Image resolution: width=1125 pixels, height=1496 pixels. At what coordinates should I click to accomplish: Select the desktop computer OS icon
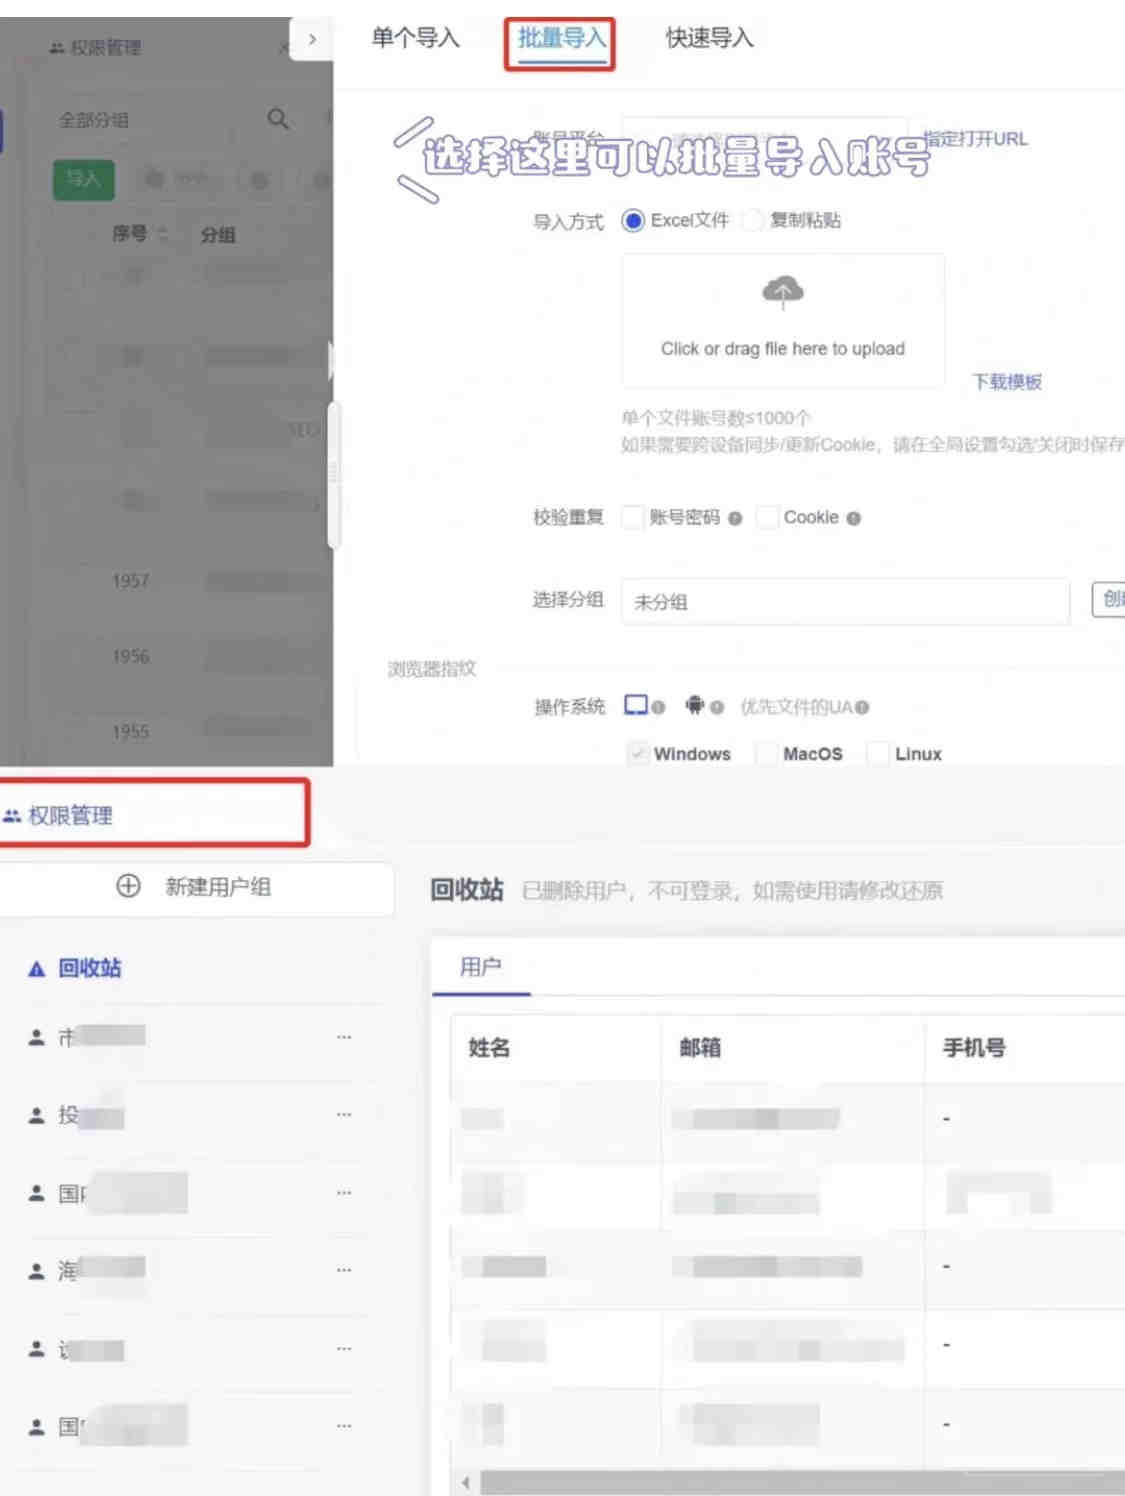coord(636,705)
